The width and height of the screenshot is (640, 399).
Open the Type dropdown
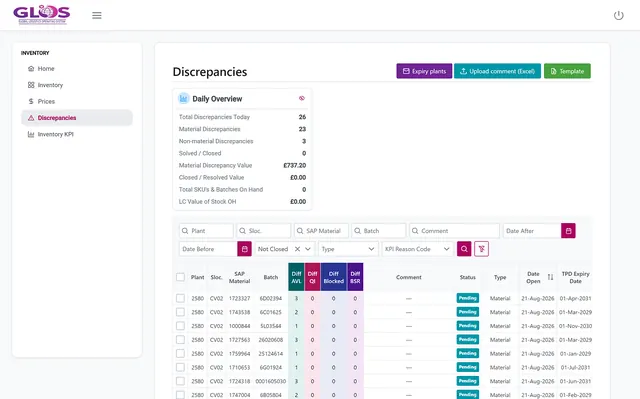coord(348,249)
